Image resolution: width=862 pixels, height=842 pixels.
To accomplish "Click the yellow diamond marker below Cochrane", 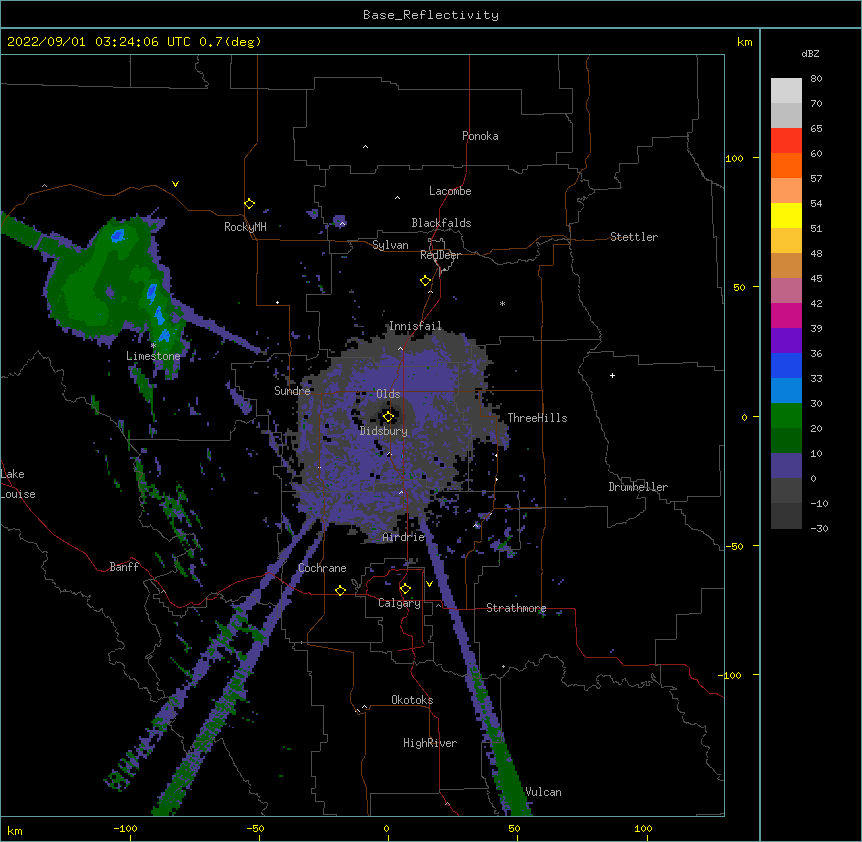I will (340, 590).
